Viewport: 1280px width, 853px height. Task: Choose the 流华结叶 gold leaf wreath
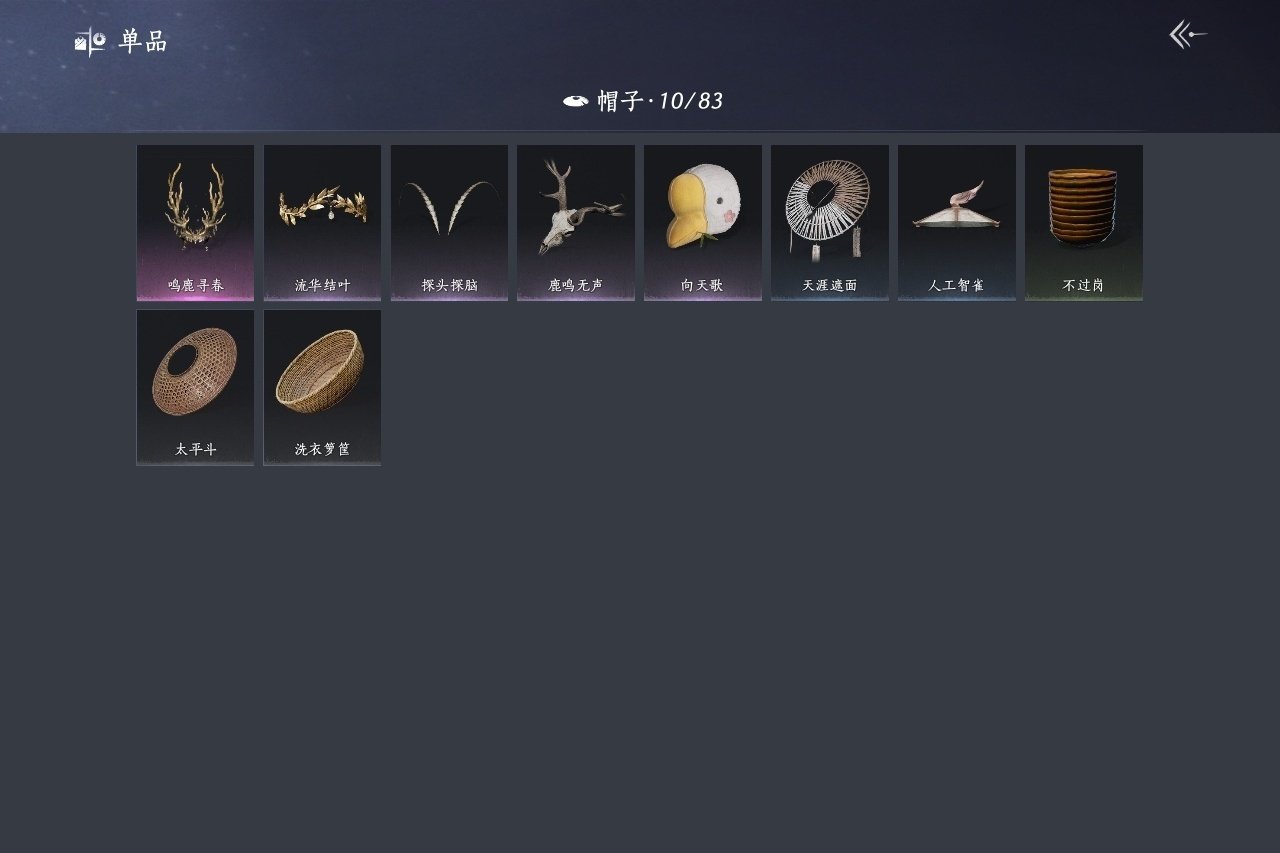[x=322, y=223]
